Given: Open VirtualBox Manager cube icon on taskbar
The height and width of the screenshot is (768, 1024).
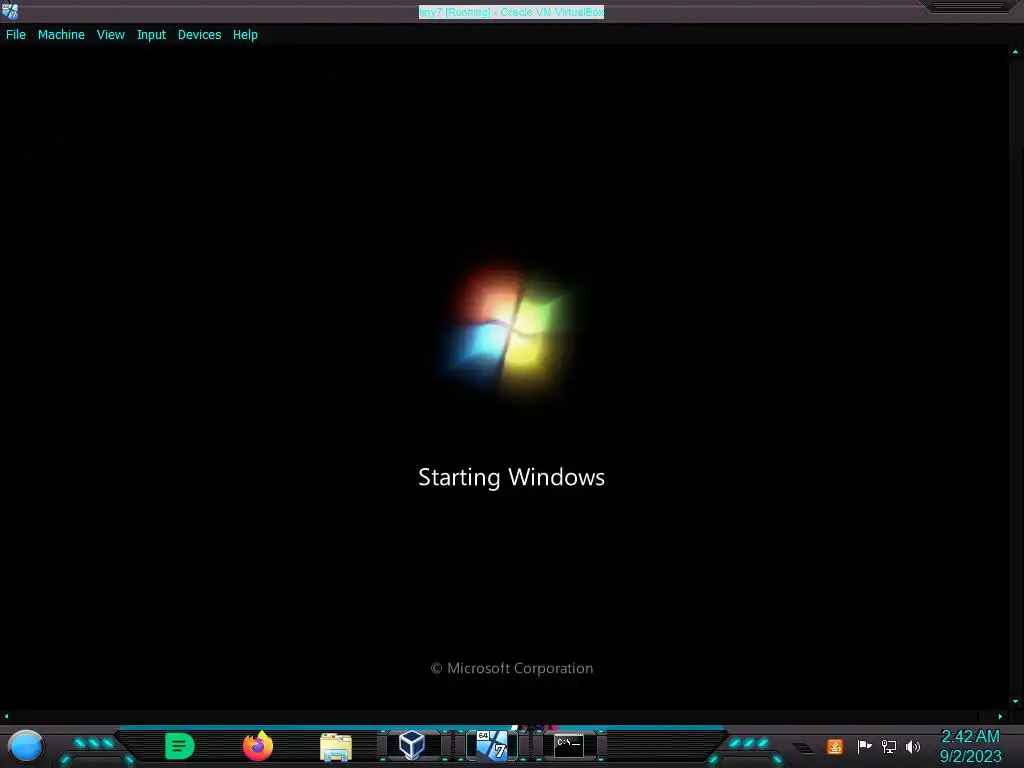Looking at the screenshot, I should pos(412,745).
